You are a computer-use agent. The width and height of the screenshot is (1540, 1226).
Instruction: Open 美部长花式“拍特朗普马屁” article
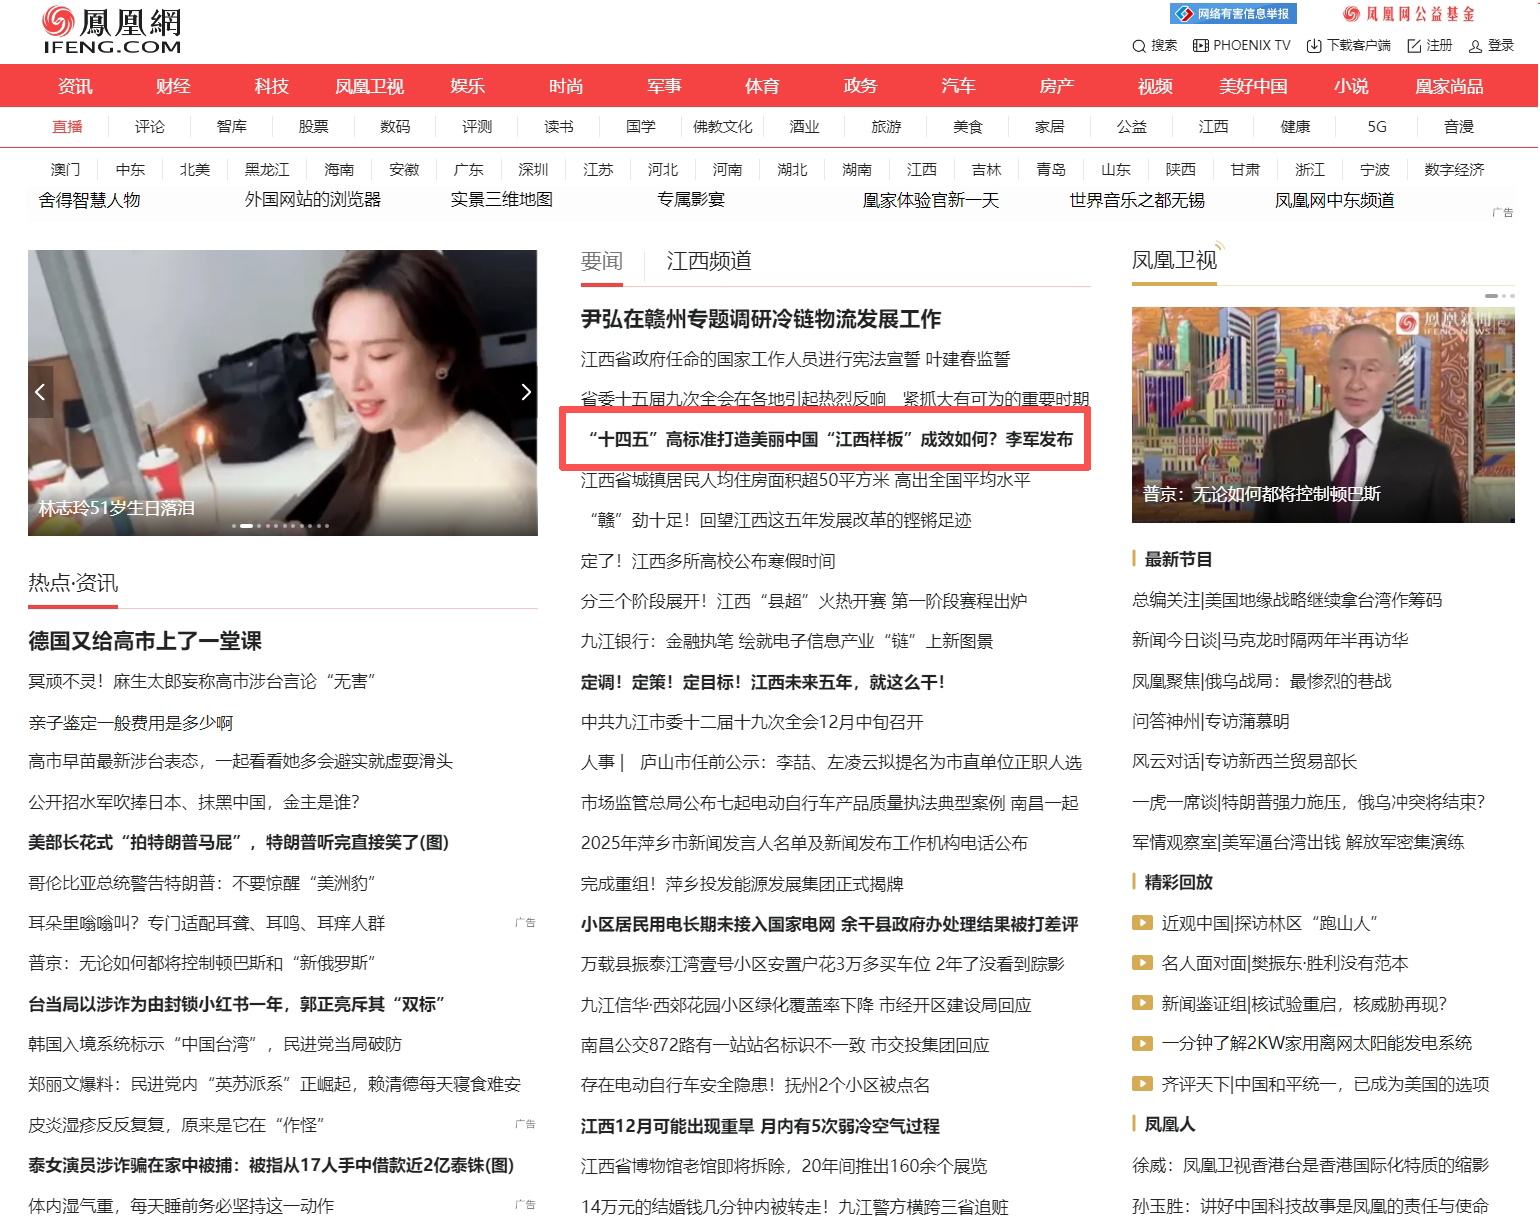pyautogui.click(x=238, y=843)
